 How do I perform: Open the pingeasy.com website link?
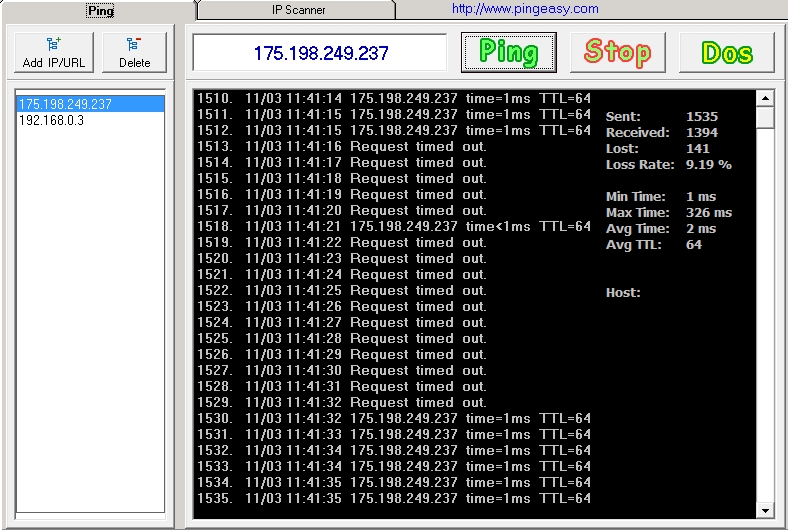click(525, 9)
